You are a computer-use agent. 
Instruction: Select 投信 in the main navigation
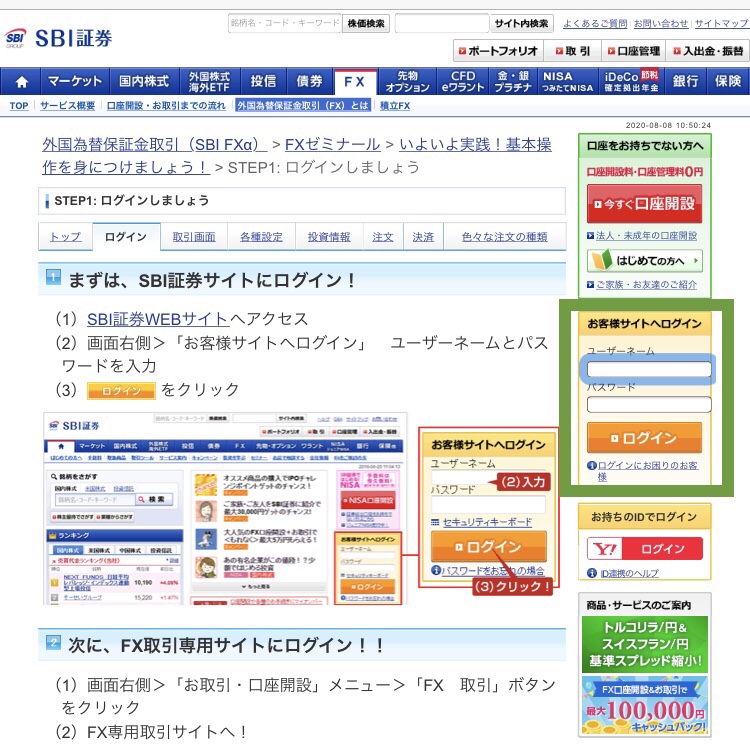point(263,82)
